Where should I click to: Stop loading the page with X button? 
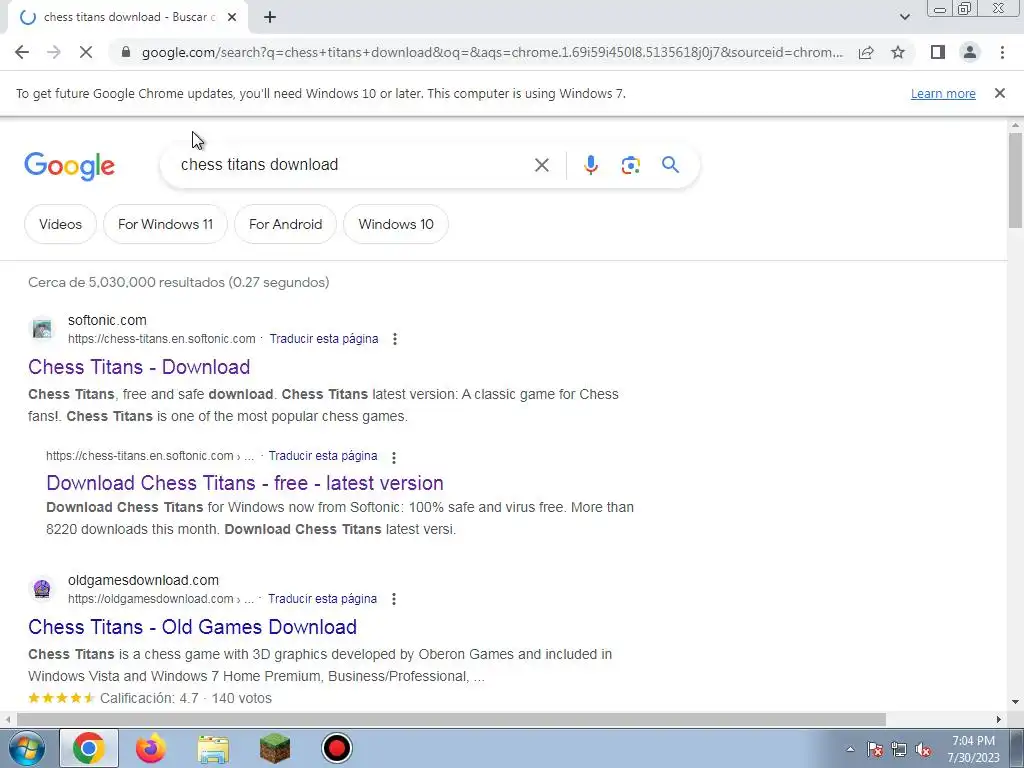tap(86, 52)
